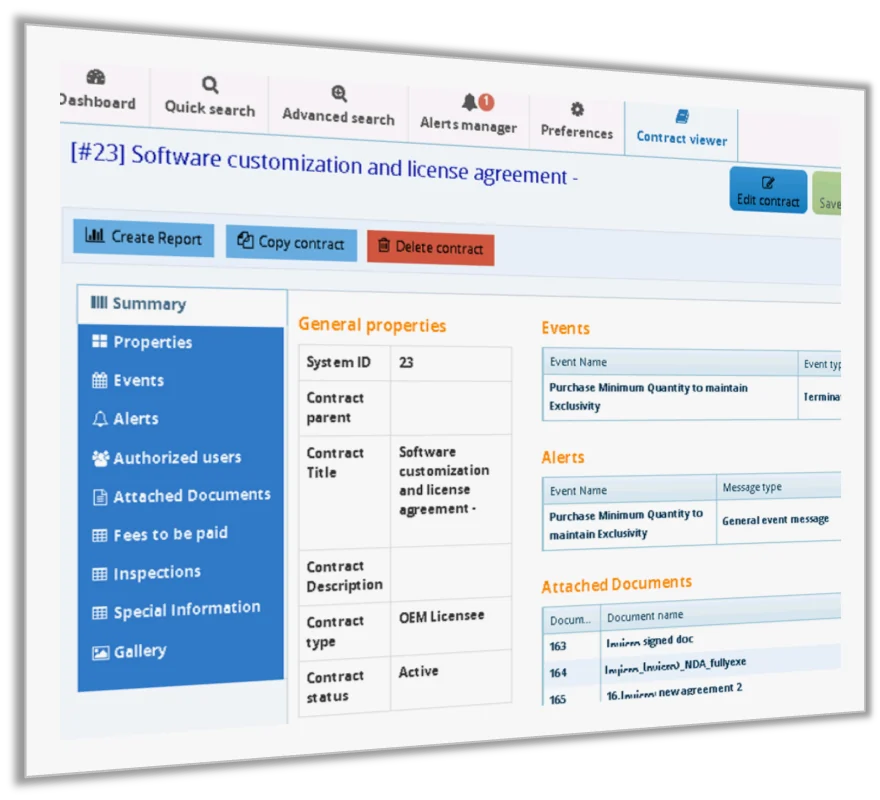This screenshot has width=880, height=800.
Task: Click the Copy contract button
Action: (291, 243)
